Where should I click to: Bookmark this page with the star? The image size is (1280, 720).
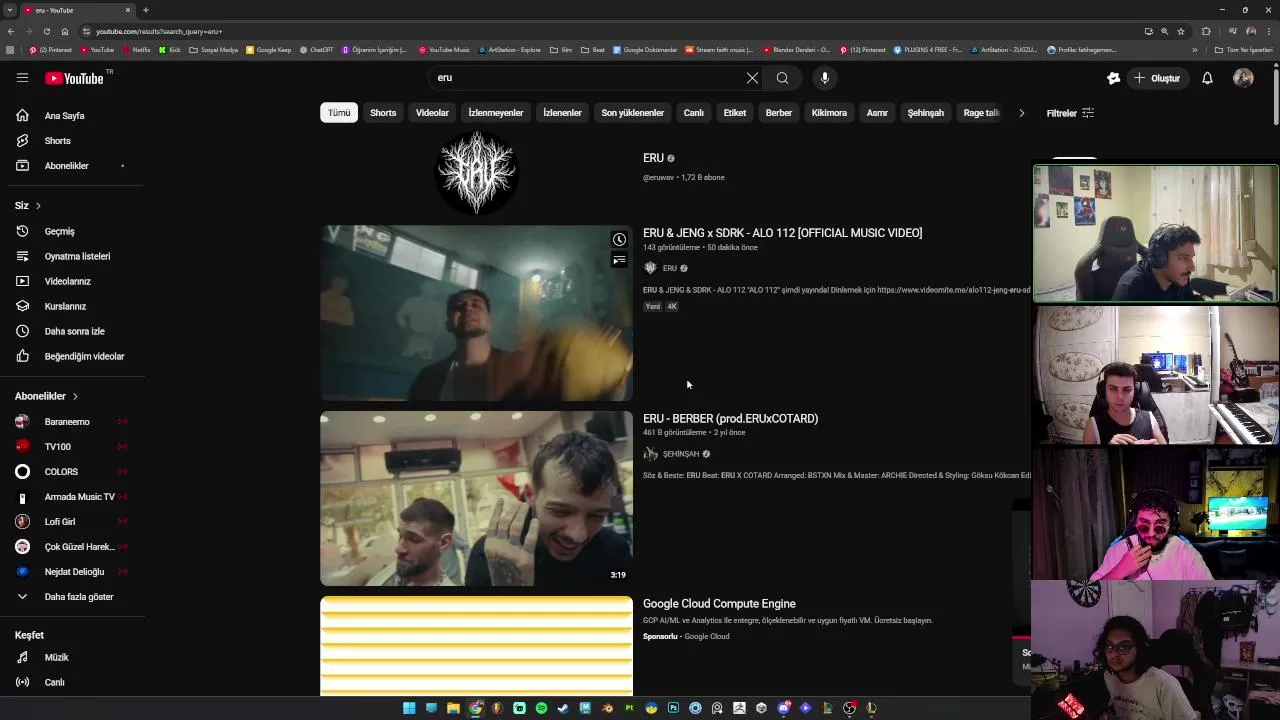1181,31
